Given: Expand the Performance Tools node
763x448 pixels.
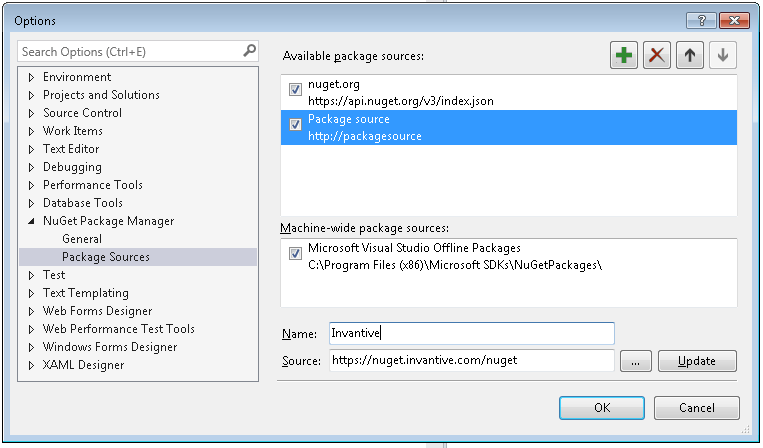Looking at the screenshot, I should (31, 185).
